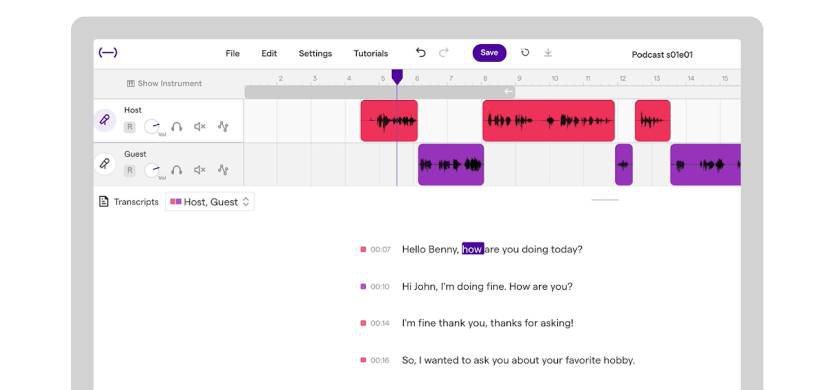Open the Host, Guest transcripts dropdown
This screenshot has width=838, height=390.
[x=210, y=202]
